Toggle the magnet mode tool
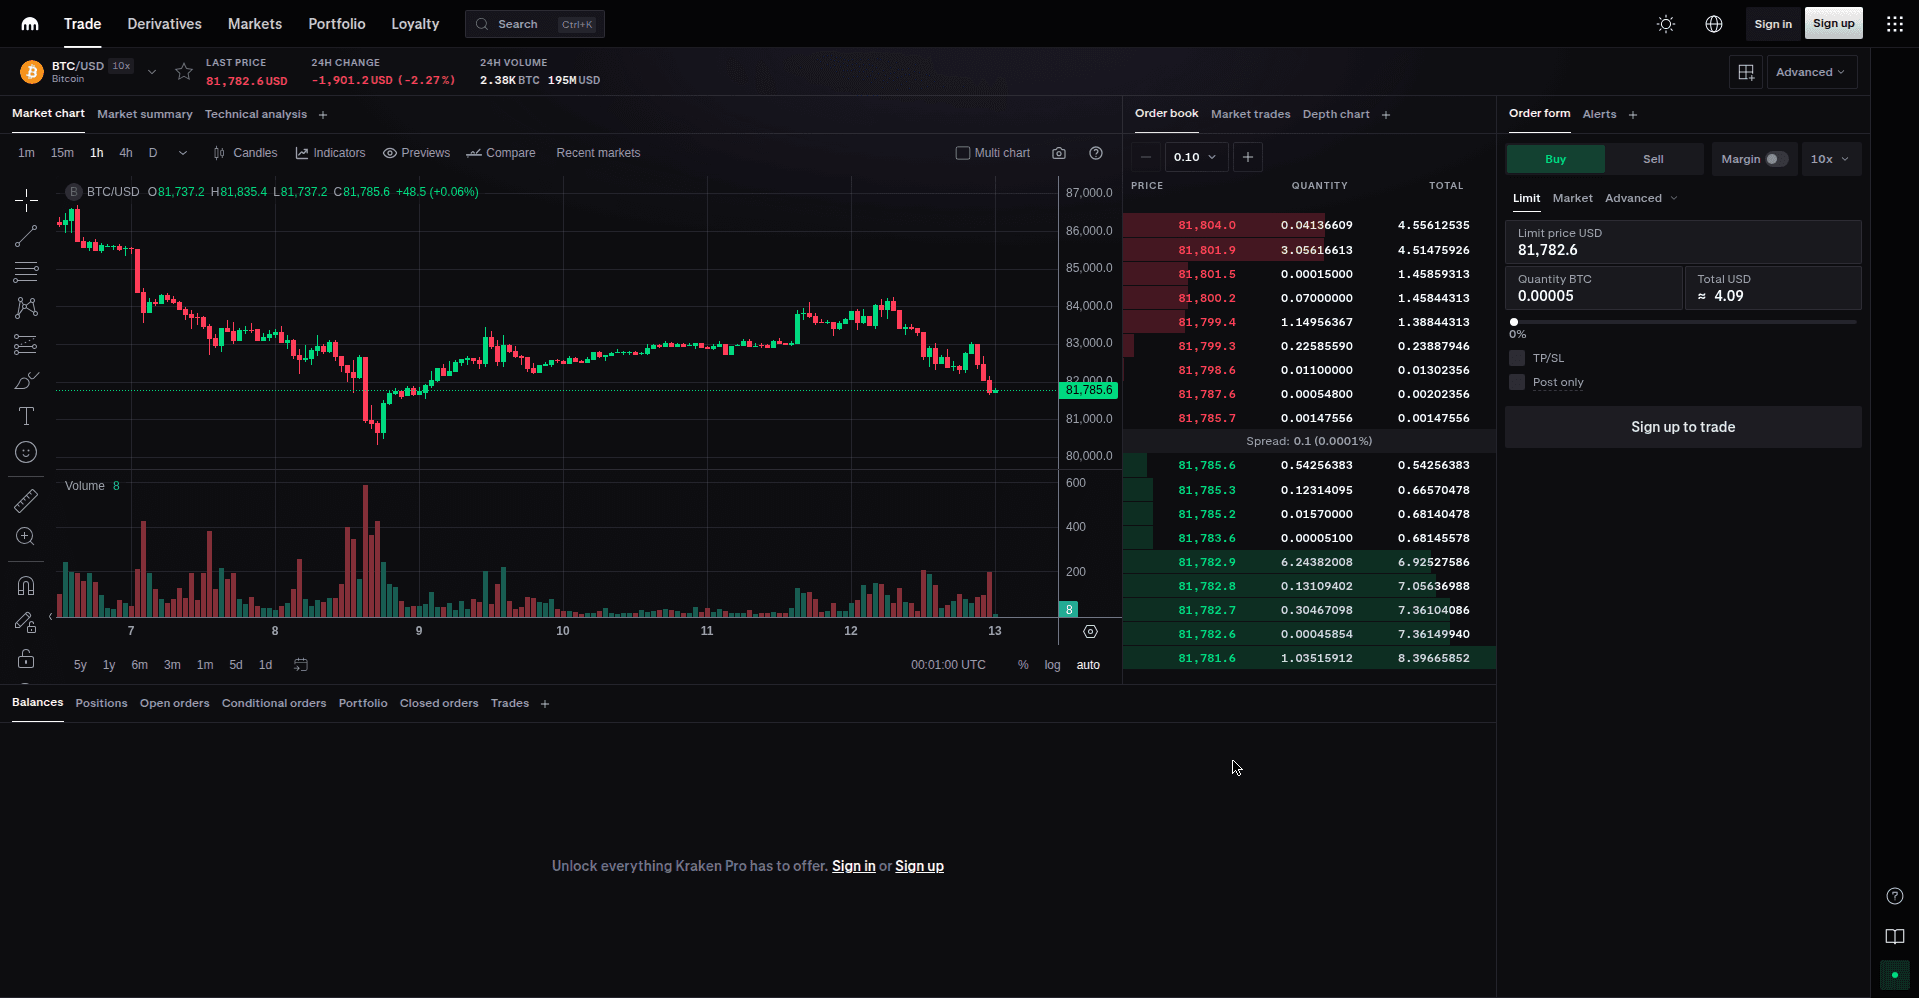Viewport: 1919px width, 998px height. point(26,586)
